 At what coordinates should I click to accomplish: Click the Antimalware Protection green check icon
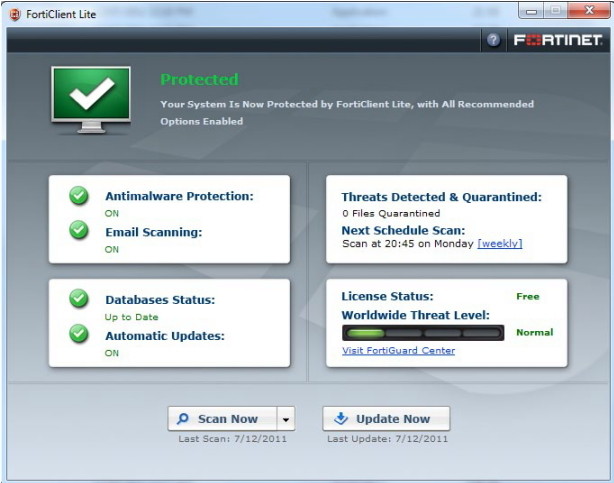(x=79, y=196)
